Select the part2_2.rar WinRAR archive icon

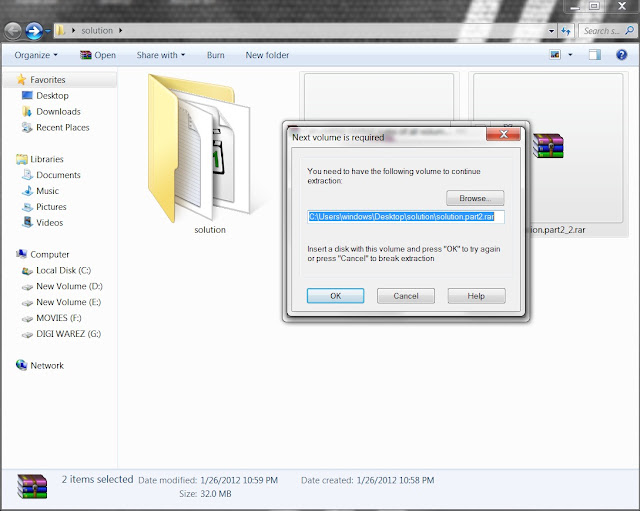pos(547,146)
